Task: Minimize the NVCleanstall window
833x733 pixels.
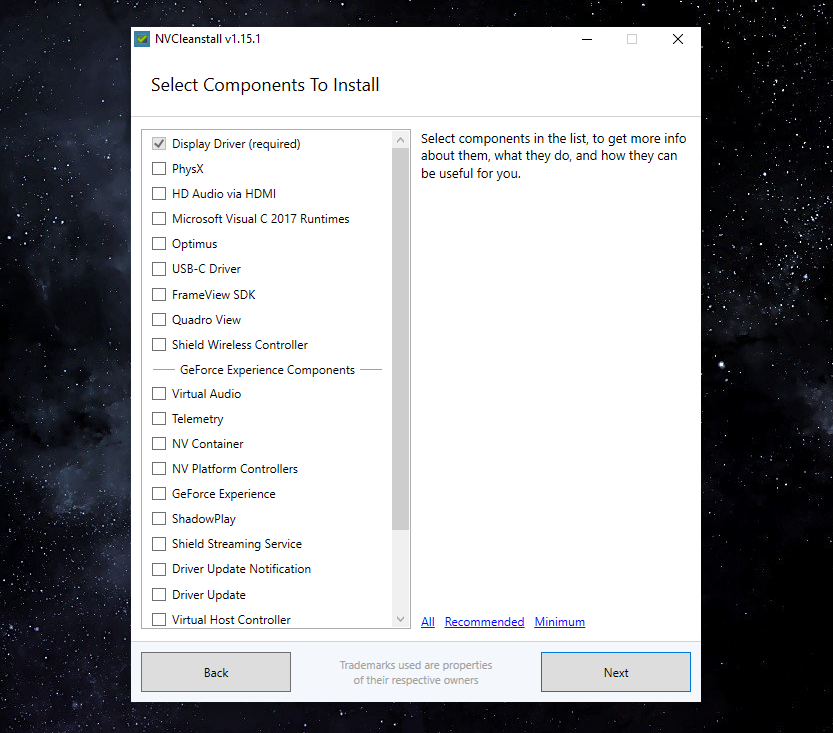Action: click(586, 39)
